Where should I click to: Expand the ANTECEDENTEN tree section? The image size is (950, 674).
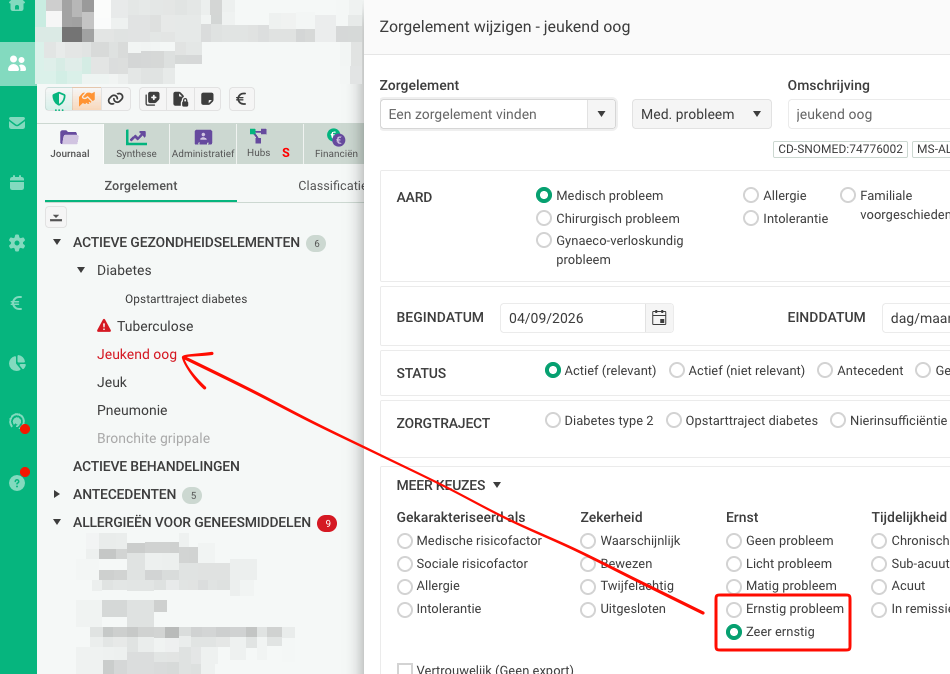(x=56, y=494)
